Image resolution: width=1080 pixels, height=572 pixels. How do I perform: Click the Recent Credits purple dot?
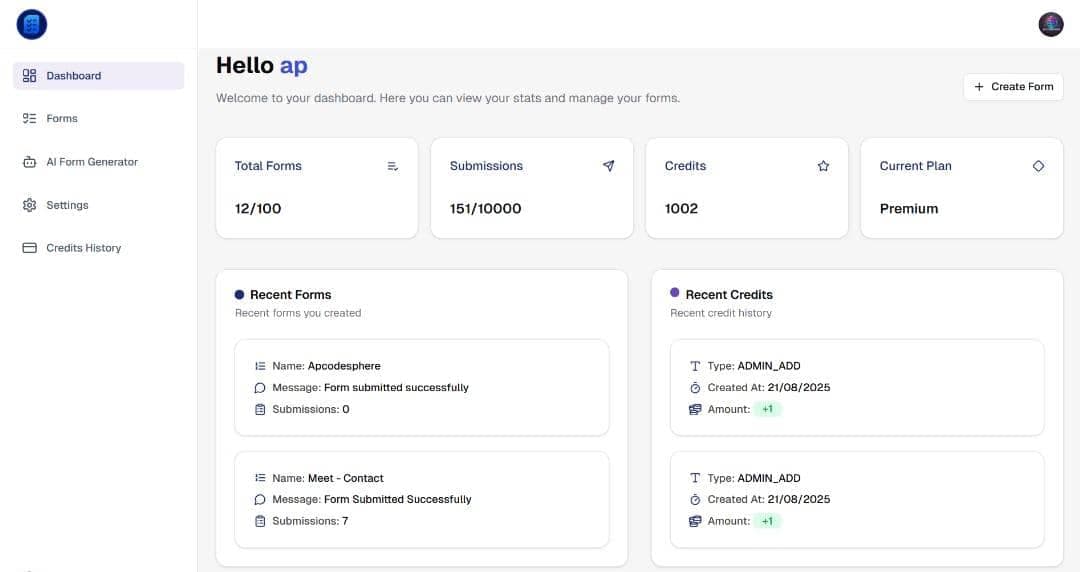point(675,293)
